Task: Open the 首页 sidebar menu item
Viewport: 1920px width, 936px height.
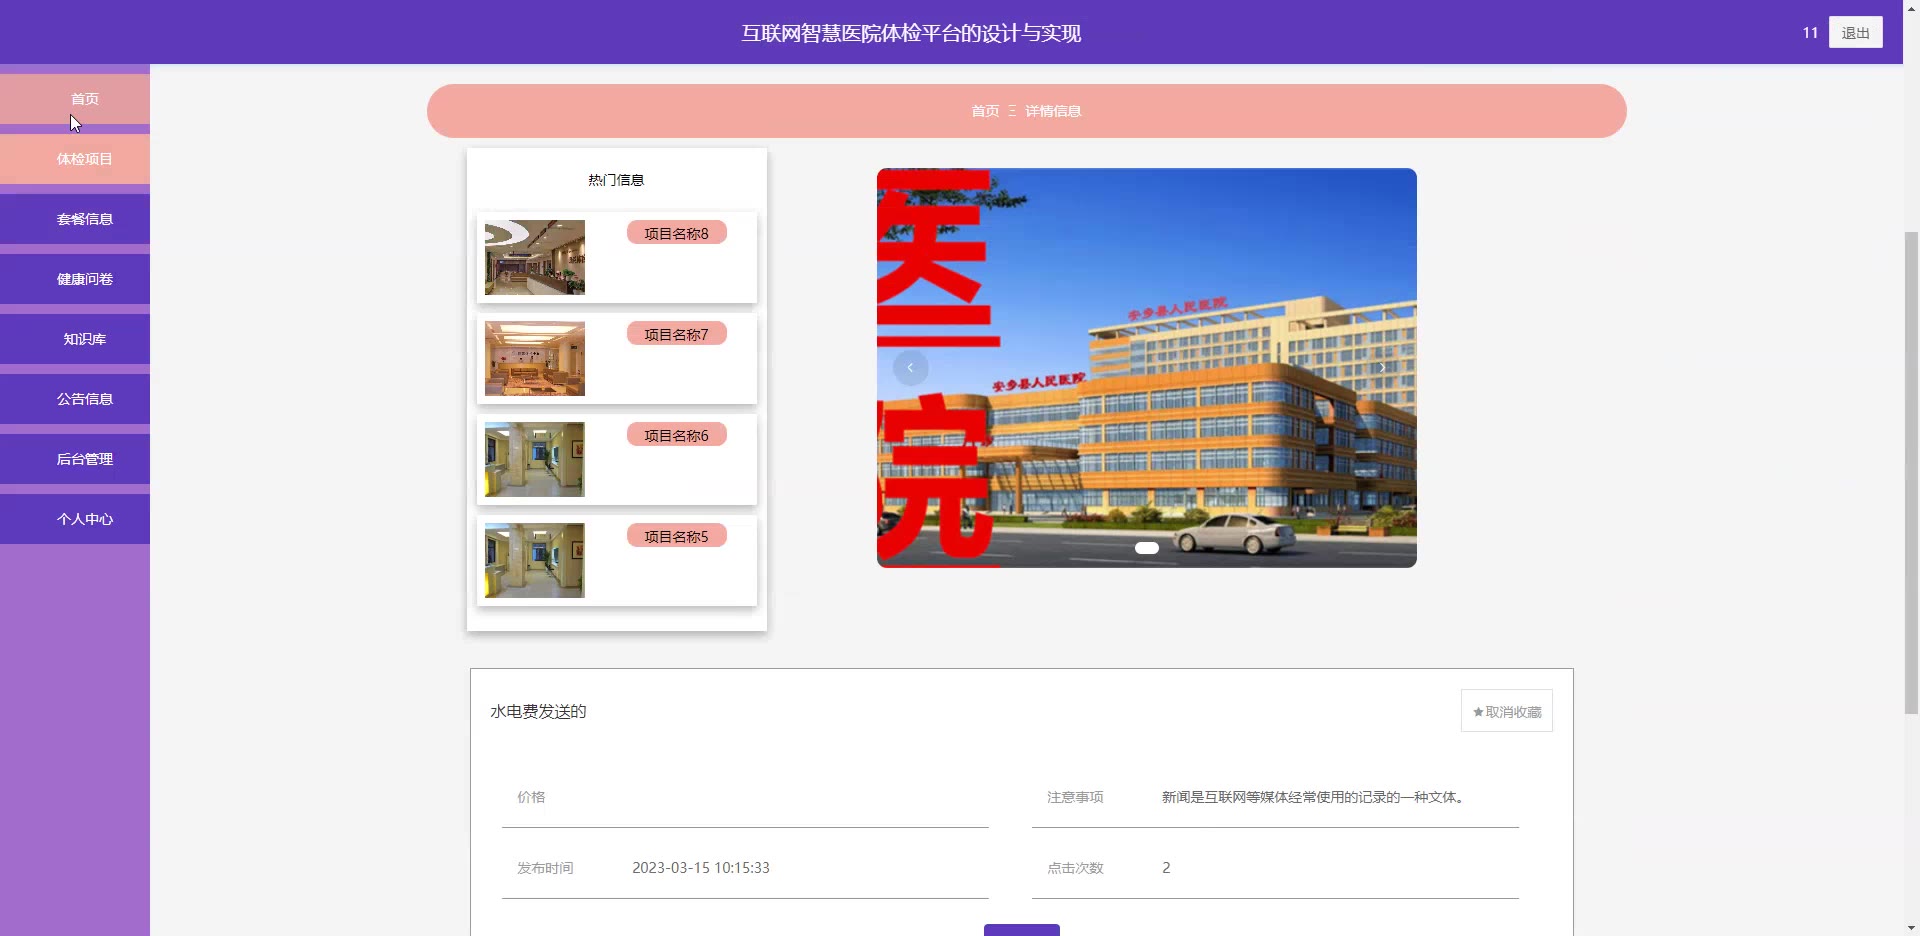Action: 75,99
